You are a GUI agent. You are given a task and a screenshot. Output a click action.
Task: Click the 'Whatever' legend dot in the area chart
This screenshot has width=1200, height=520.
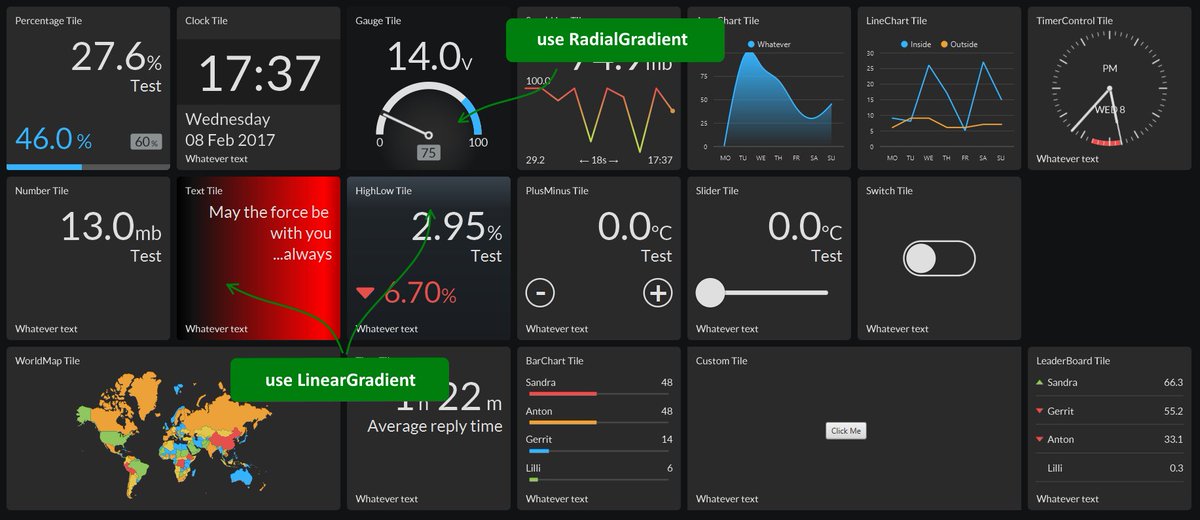(750, 44)
